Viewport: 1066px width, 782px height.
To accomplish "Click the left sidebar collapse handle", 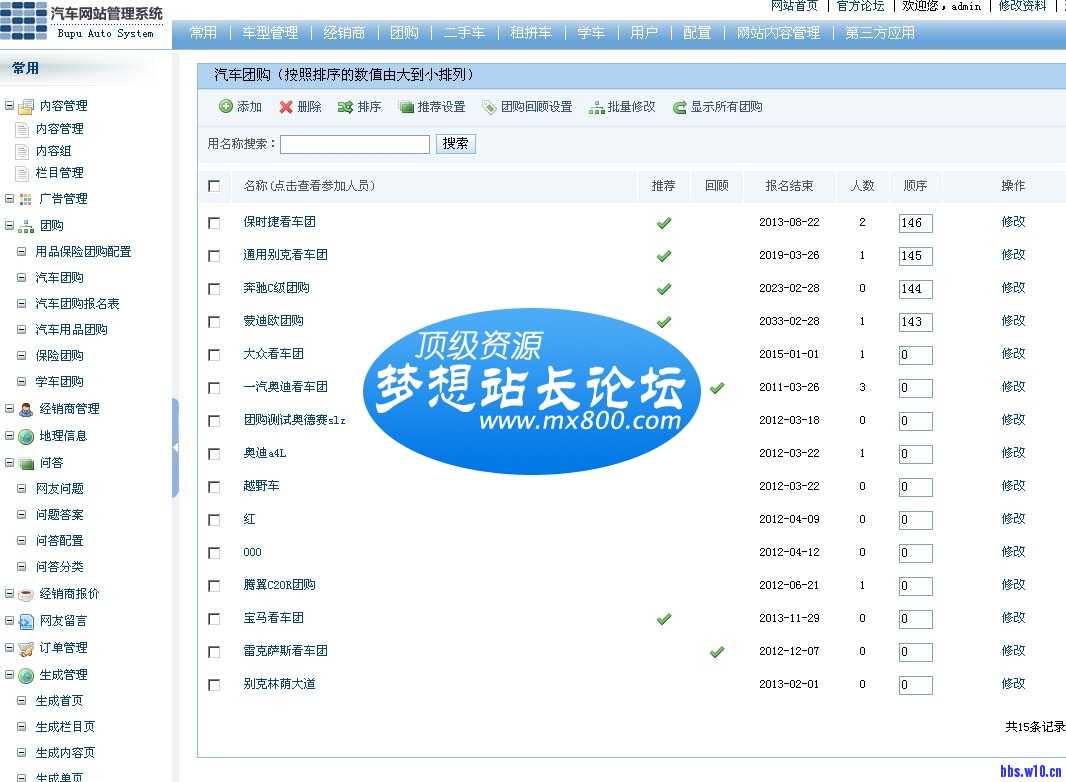I will click(176, 448).
